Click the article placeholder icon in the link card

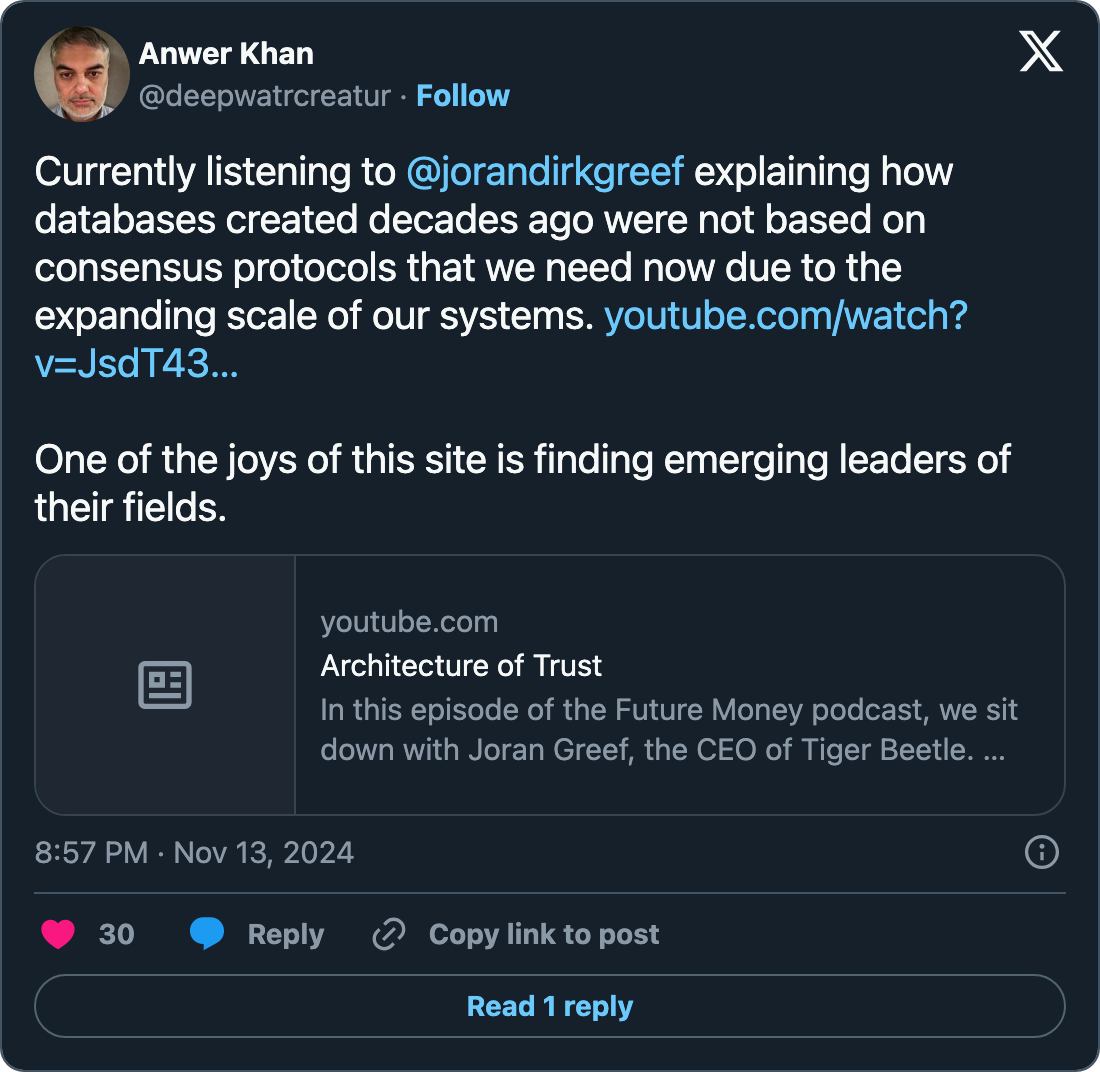[x=165, y=685]
